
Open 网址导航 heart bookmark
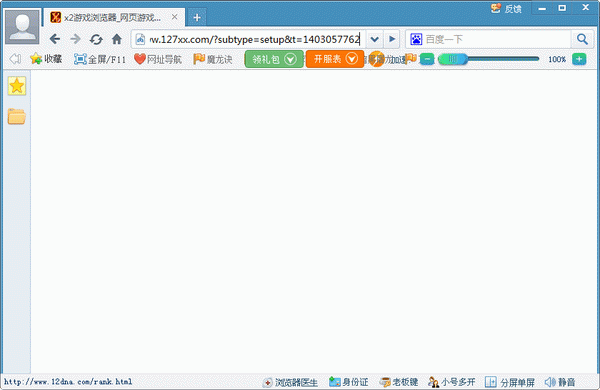pos(158,59)
